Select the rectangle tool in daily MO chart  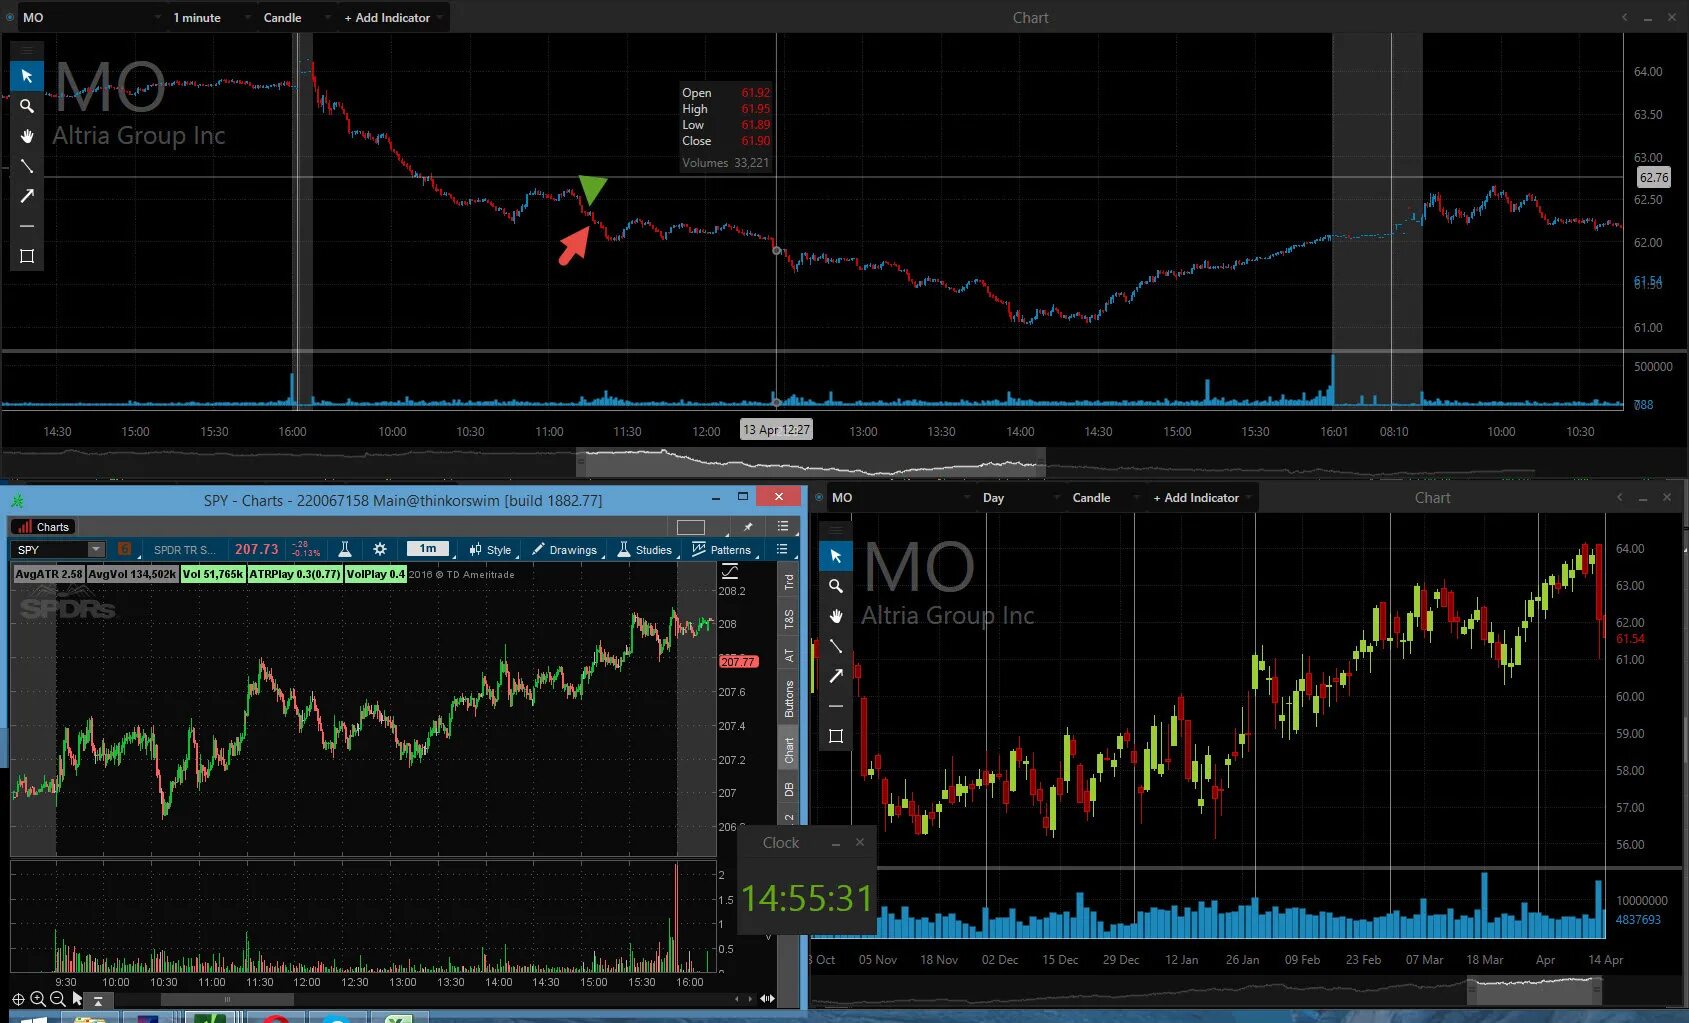click(x=836, y=736)
